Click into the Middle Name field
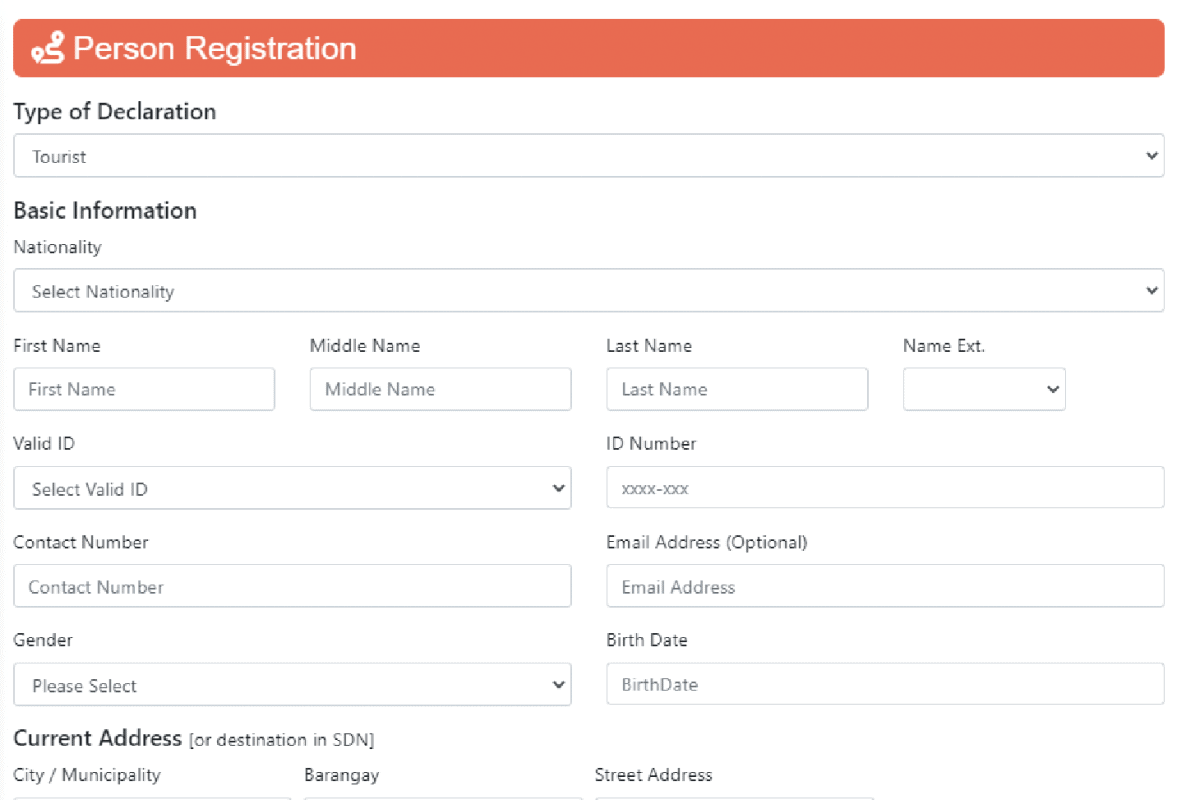Screen dimensions: 1200x800 [x=440, y=389]
